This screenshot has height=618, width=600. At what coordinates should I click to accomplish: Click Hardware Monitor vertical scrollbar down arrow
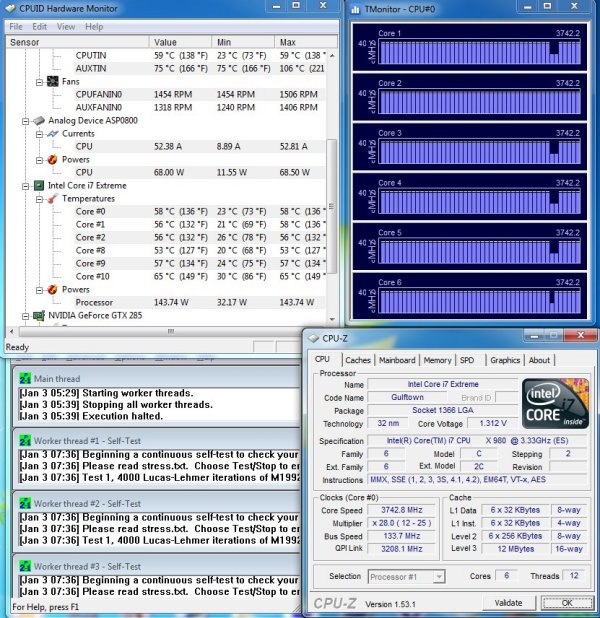click(332, 320)
